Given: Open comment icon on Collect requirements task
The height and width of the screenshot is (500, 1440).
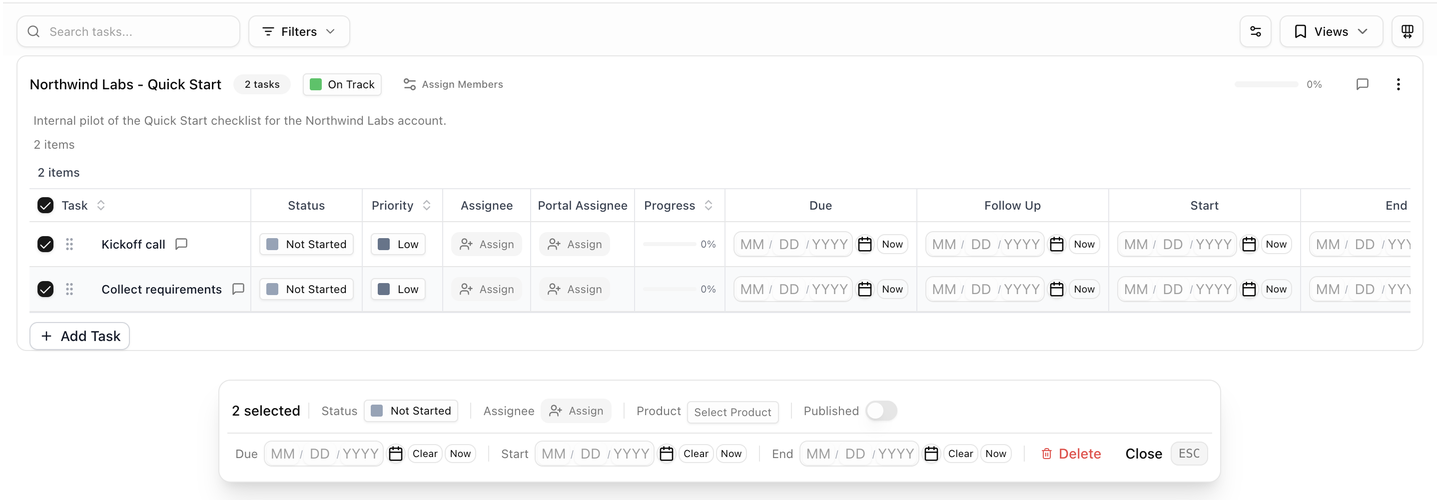Looking at the screenshot, I should point(238,289).
